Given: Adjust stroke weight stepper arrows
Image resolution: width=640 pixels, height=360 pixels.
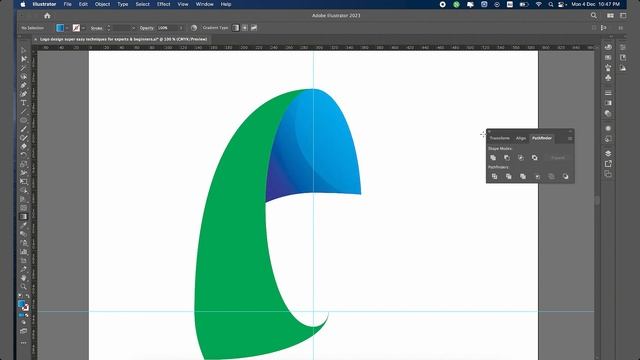Looking at the screenshot, I should [109, 28].
